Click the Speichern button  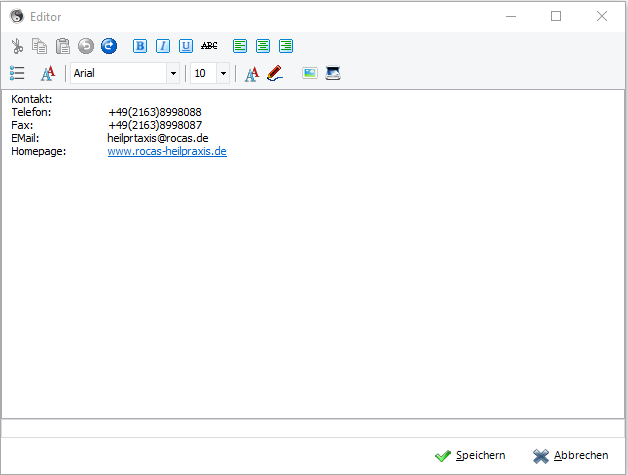pyautogui.click(x=470, y=456)
